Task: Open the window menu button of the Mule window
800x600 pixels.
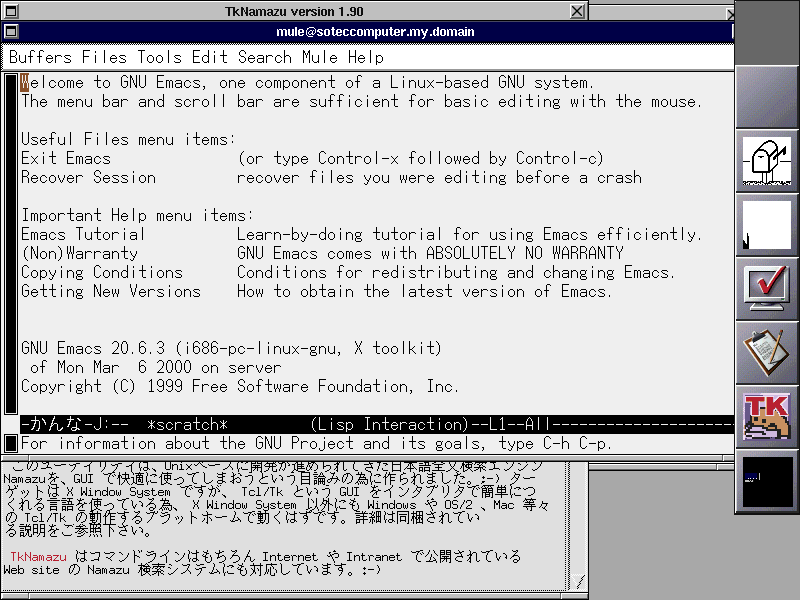Action: 11,32
